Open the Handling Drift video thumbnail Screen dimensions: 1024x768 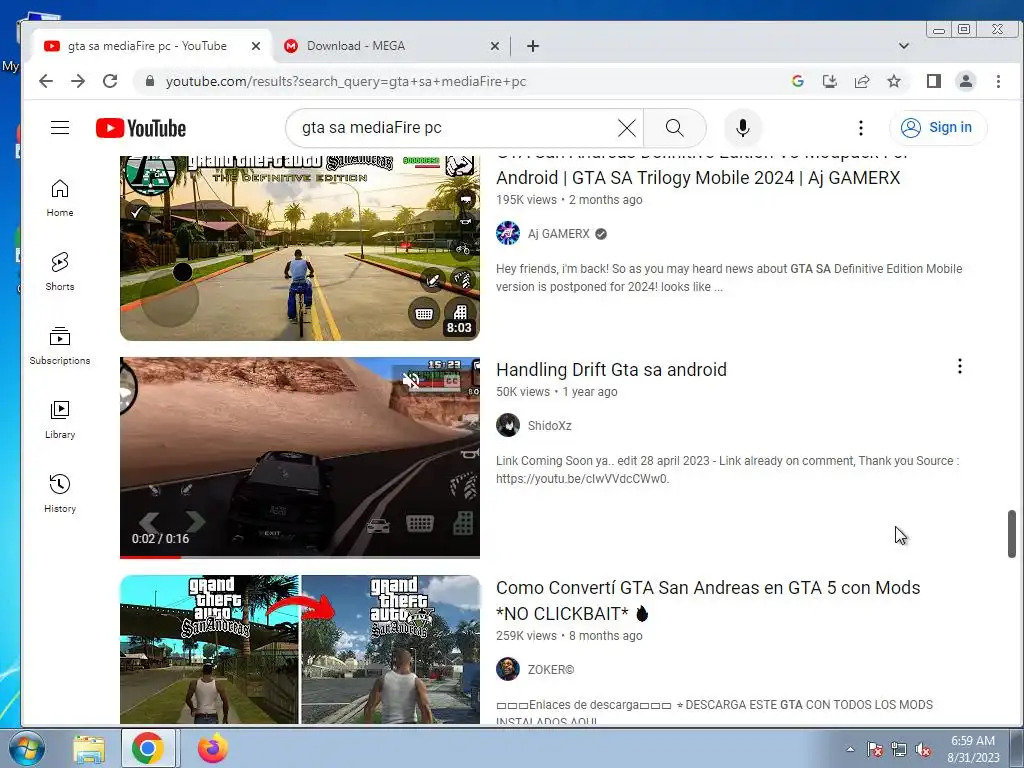tap(300, 457)
